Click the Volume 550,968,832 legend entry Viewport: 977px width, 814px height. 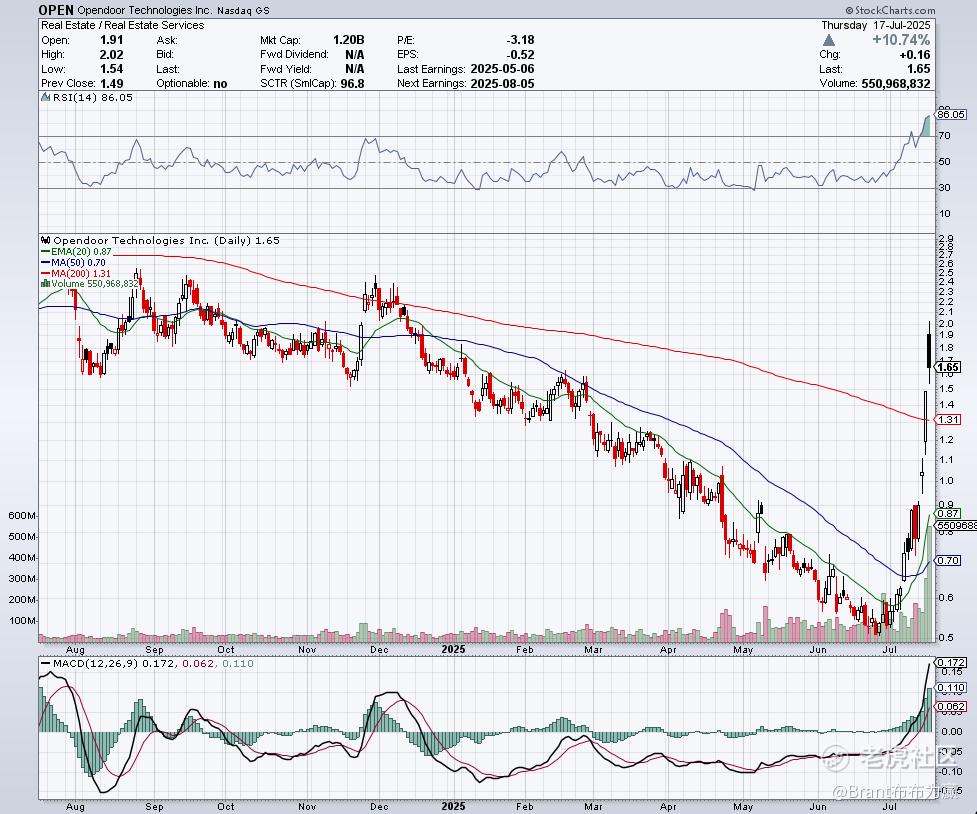95,284
